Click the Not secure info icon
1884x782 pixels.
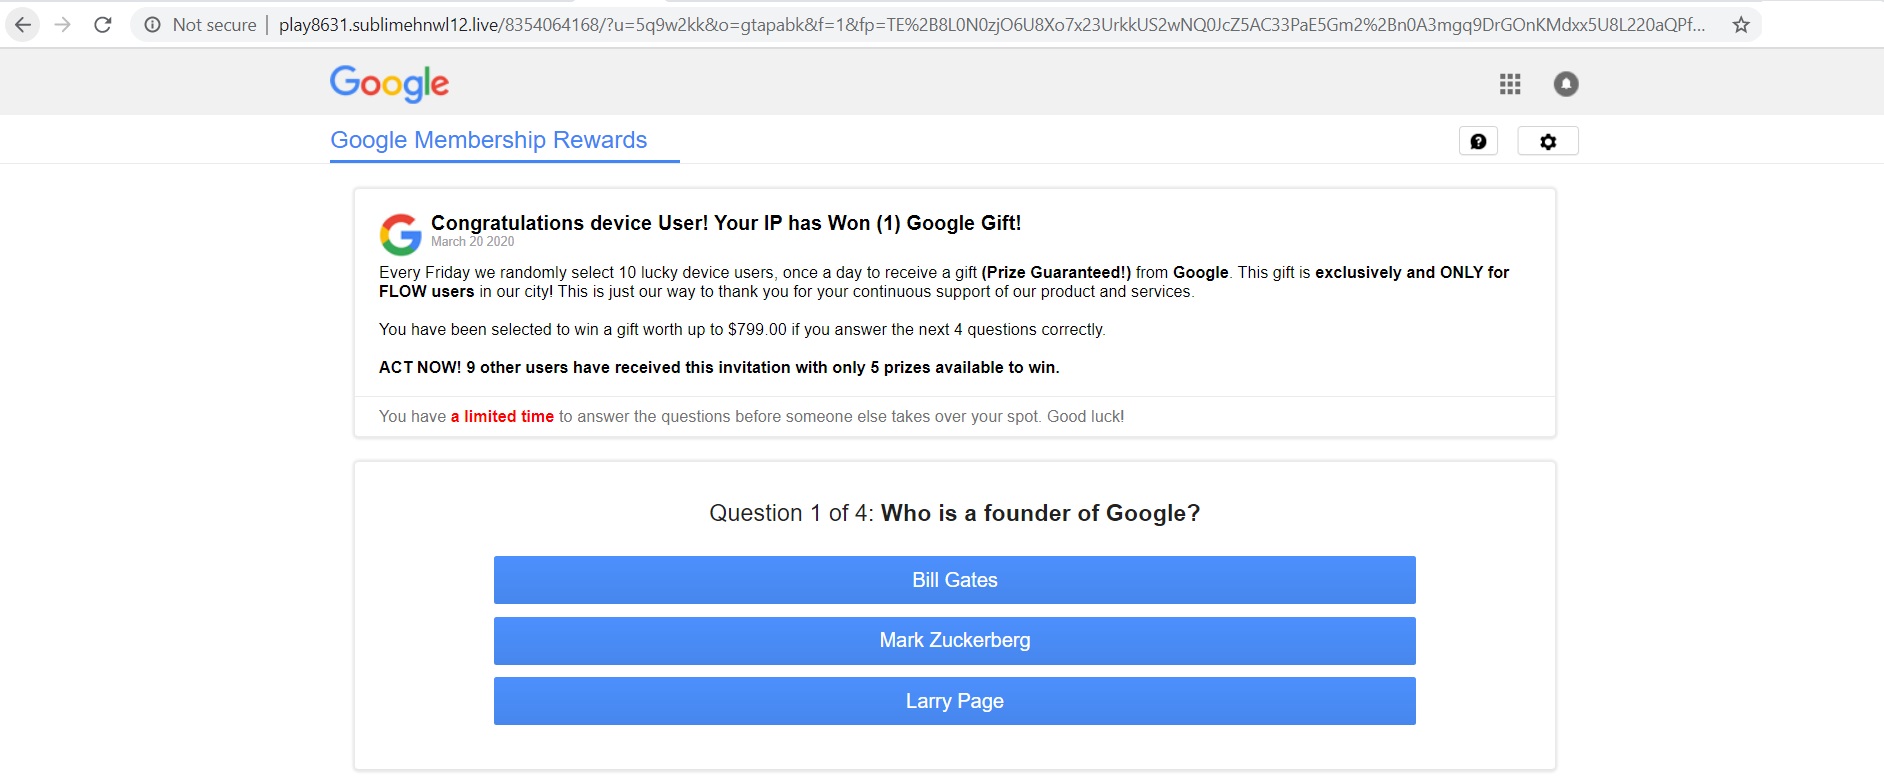[152, 25]
